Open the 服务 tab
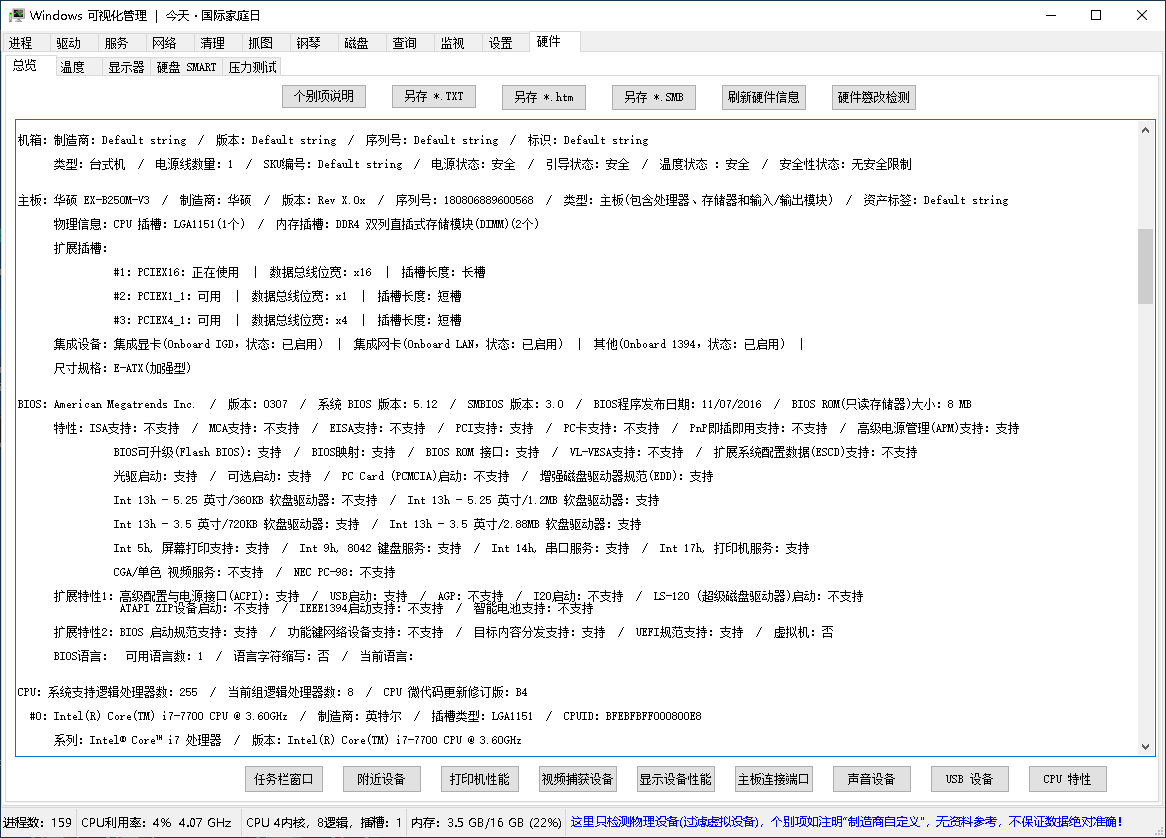 click(117, 43)
